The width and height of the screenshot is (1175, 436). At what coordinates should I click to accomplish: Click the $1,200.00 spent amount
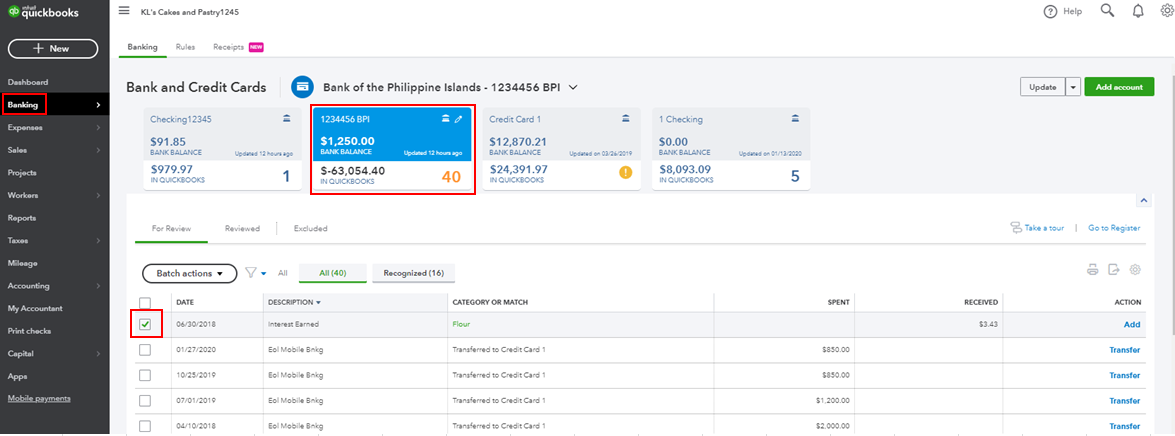coord(832,401)
